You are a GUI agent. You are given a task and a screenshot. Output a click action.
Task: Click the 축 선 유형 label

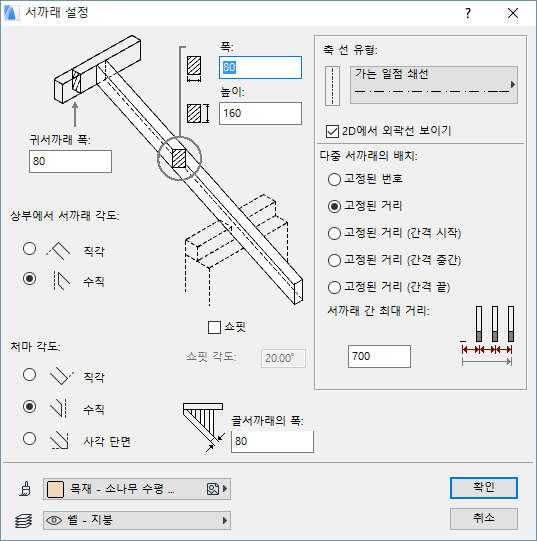coord(350,50)
